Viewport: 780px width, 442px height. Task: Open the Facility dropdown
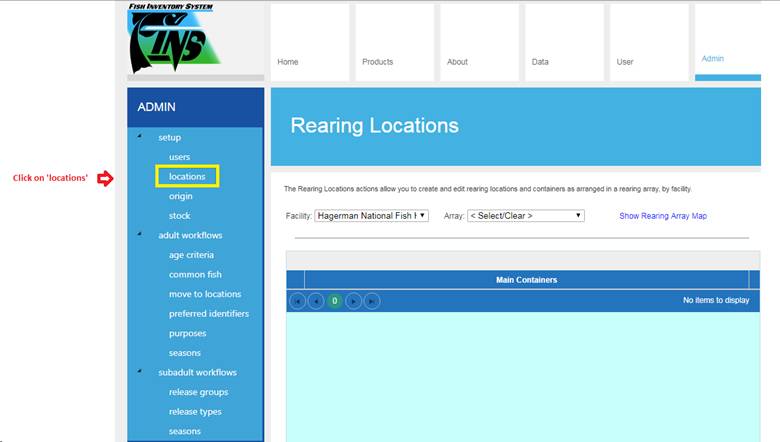(x=371, y=215)
